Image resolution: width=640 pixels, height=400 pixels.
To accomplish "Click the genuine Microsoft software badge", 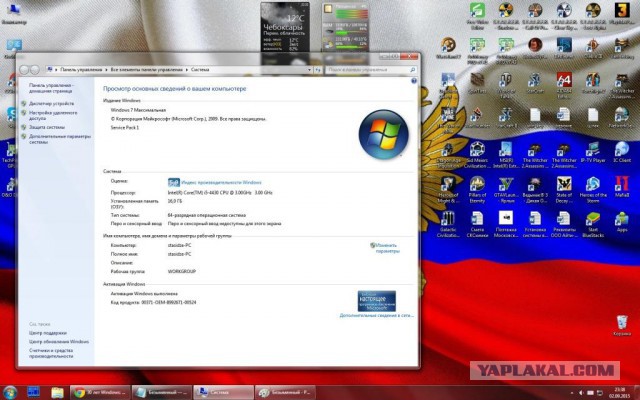I will (376, 301).
